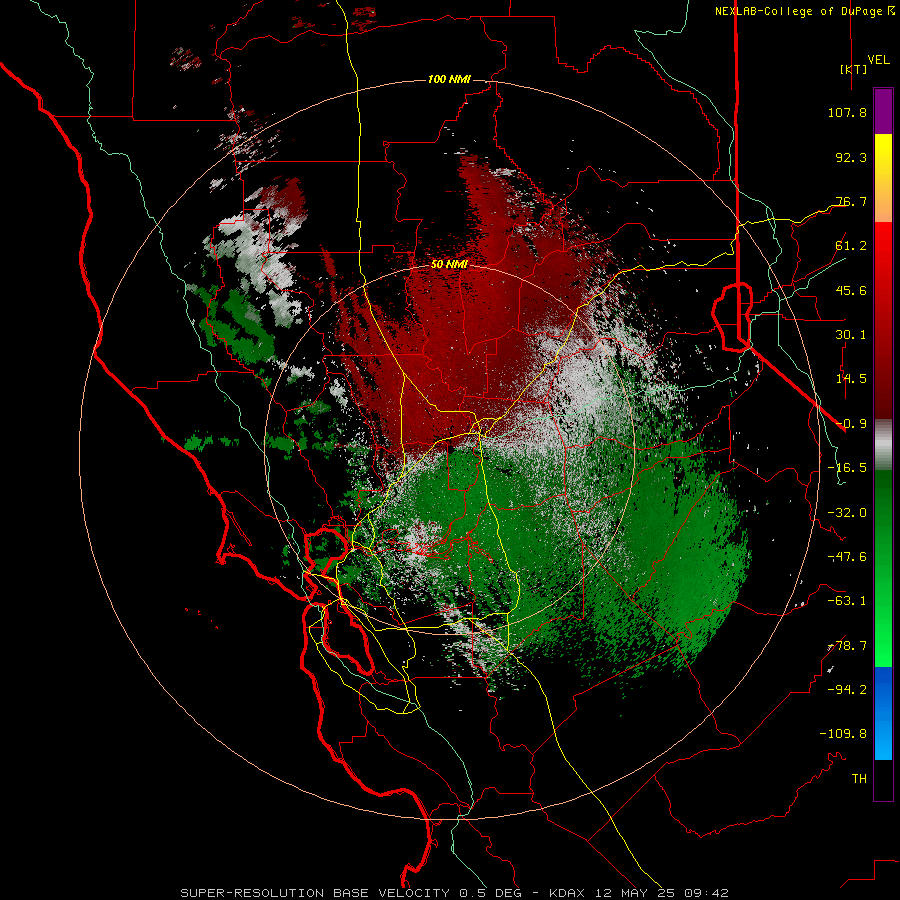Click the 107.8 velocity scale value
The image size is (900, 900).
[847, 112]
